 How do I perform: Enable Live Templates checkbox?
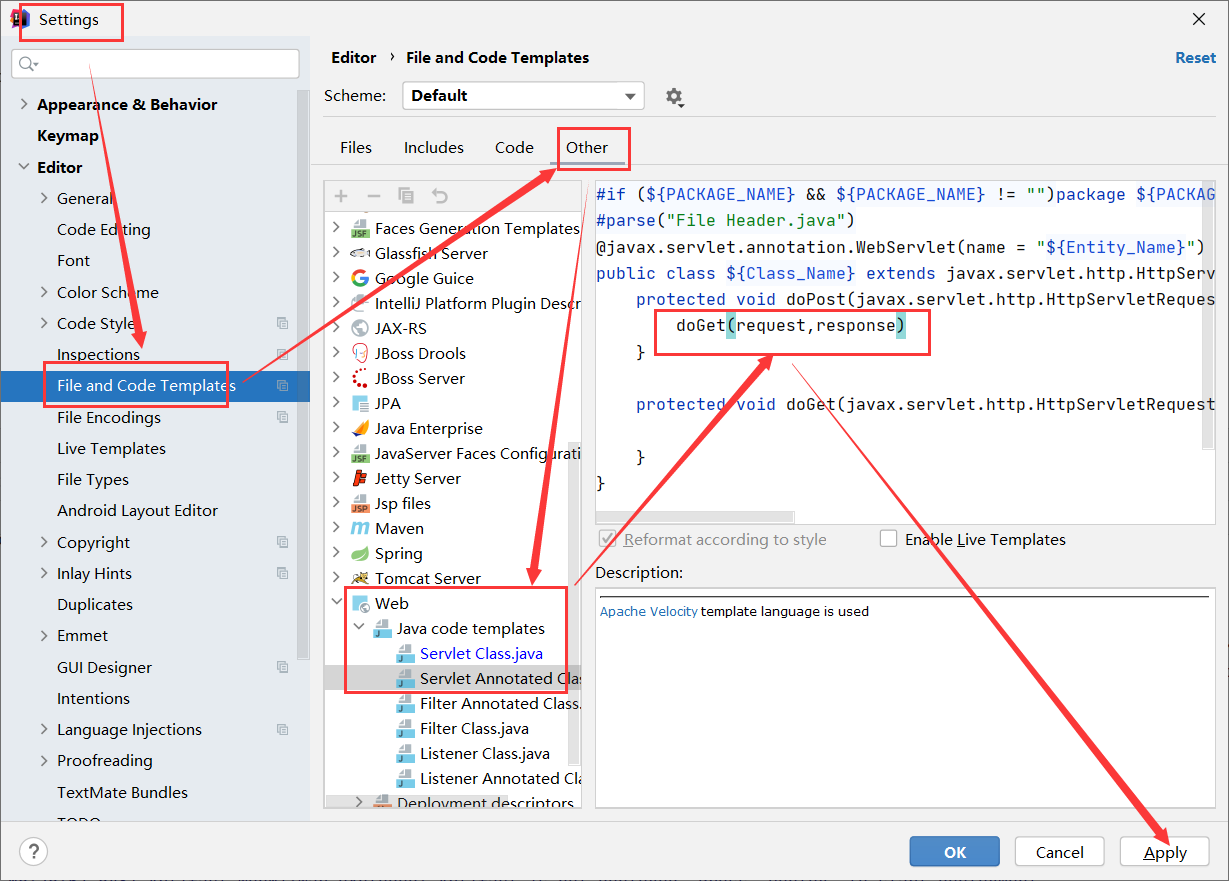888,539
